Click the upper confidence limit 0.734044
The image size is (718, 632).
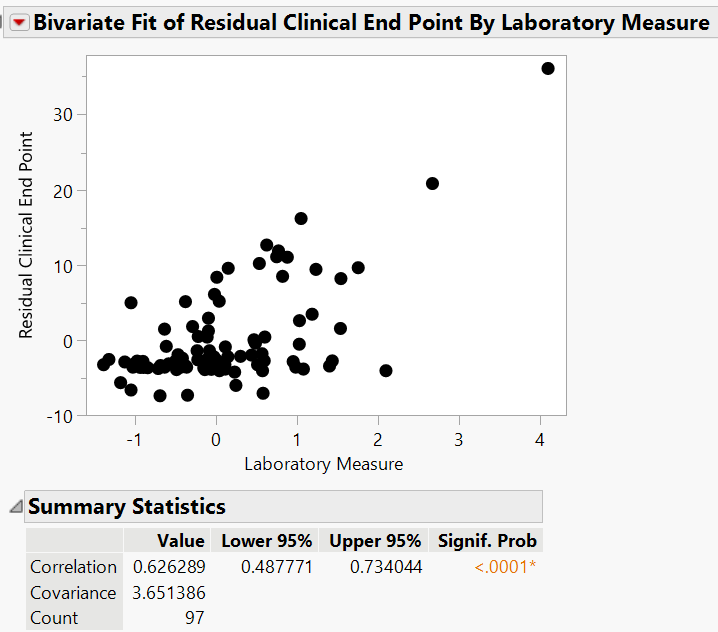click(386, 567)
